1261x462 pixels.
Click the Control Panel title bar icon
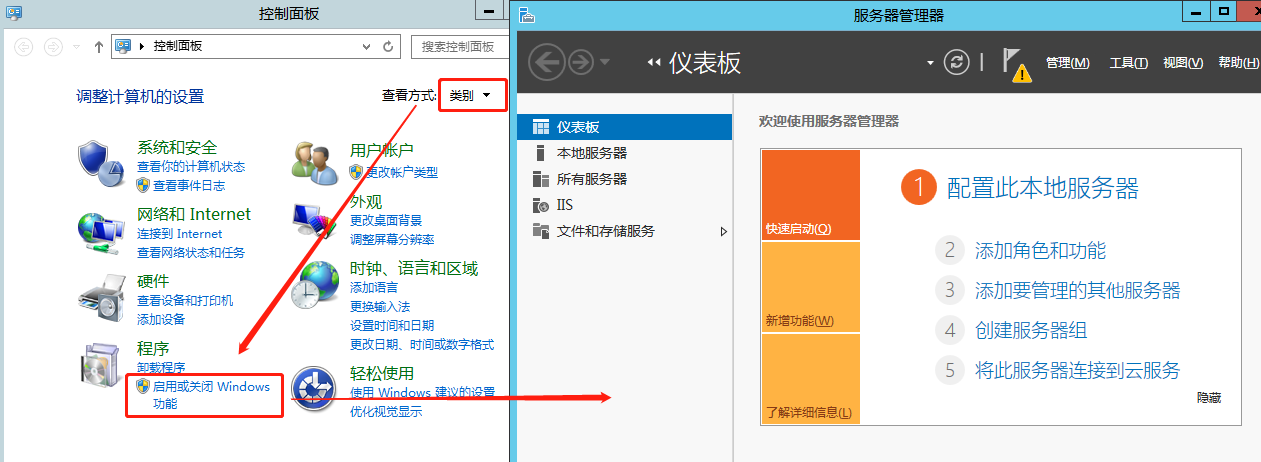pos(14,12)
